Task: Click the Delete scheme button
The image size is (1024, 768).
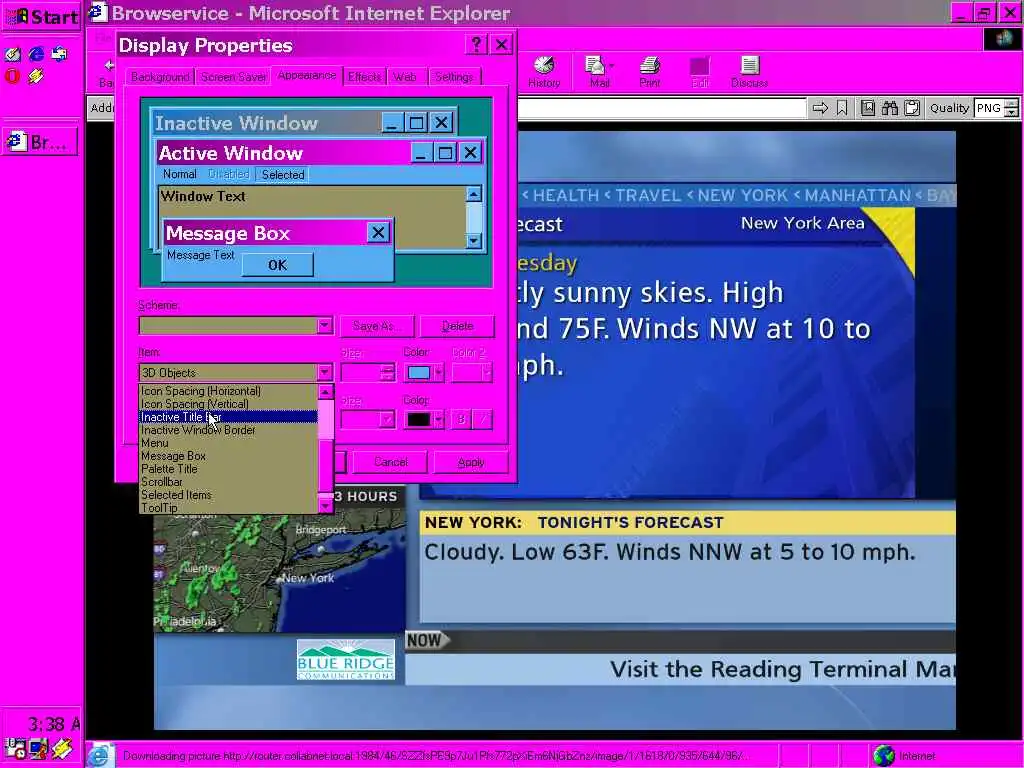Action: coord(457,325)
